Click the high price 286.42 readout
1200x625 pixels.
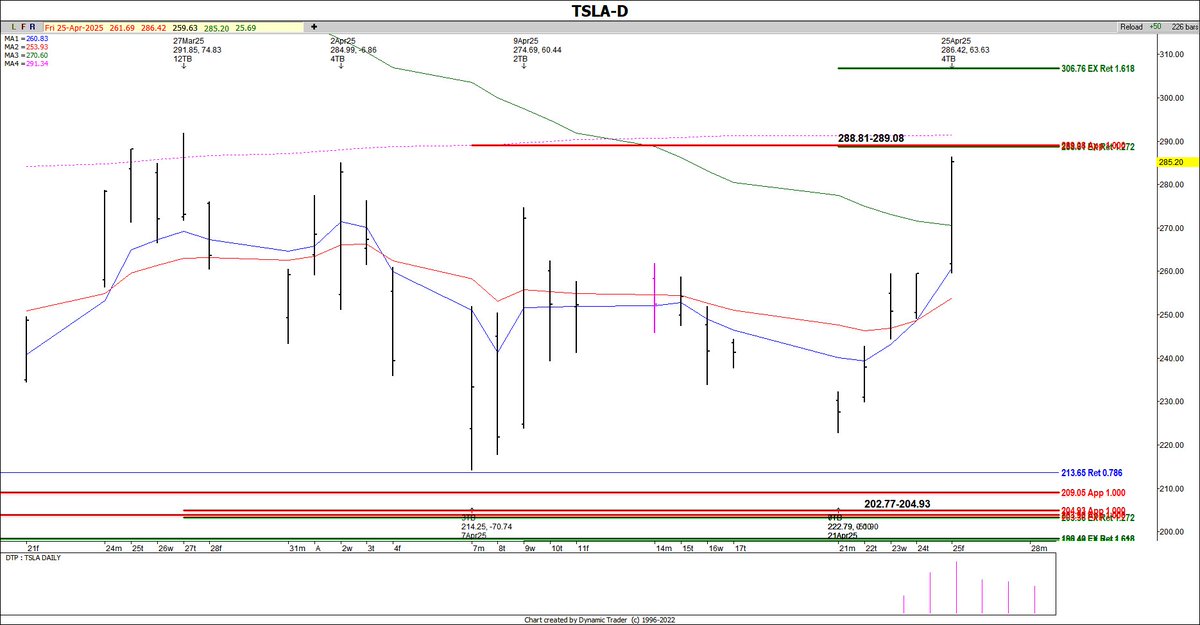(x=153, y=28)
